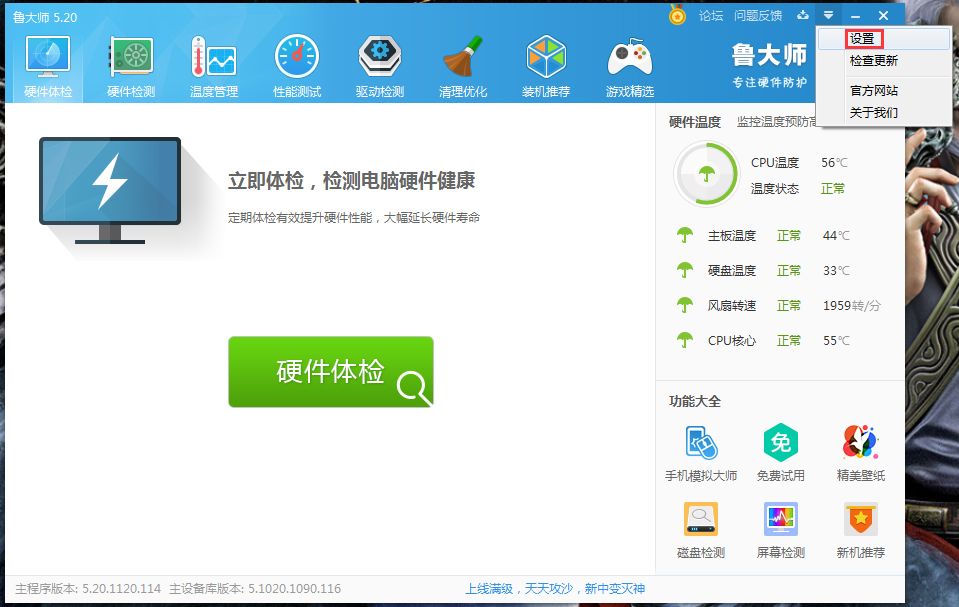Viewport: 959px width, 607px height.
Task: Select the 温度管理 temperature management icon
Action: point(212,62)
